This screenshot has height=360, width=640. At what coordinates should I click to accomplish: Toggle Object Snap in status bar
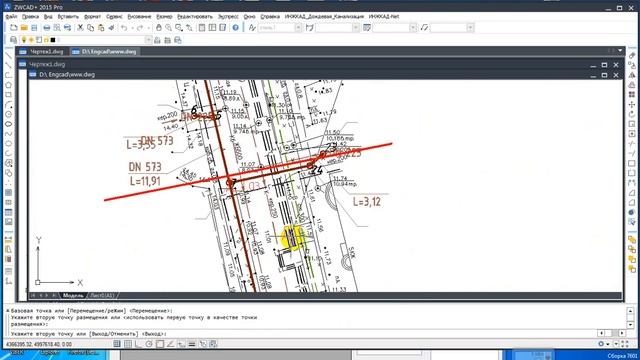pos(160,344)
